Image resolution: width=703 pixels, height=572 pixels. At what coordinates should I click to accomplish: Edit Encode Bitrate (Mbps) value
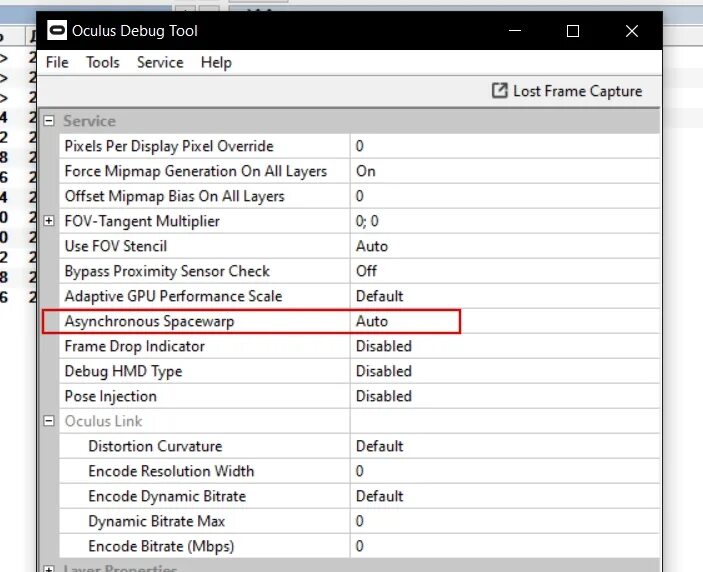pyautogui.click(x=505, y=546)
